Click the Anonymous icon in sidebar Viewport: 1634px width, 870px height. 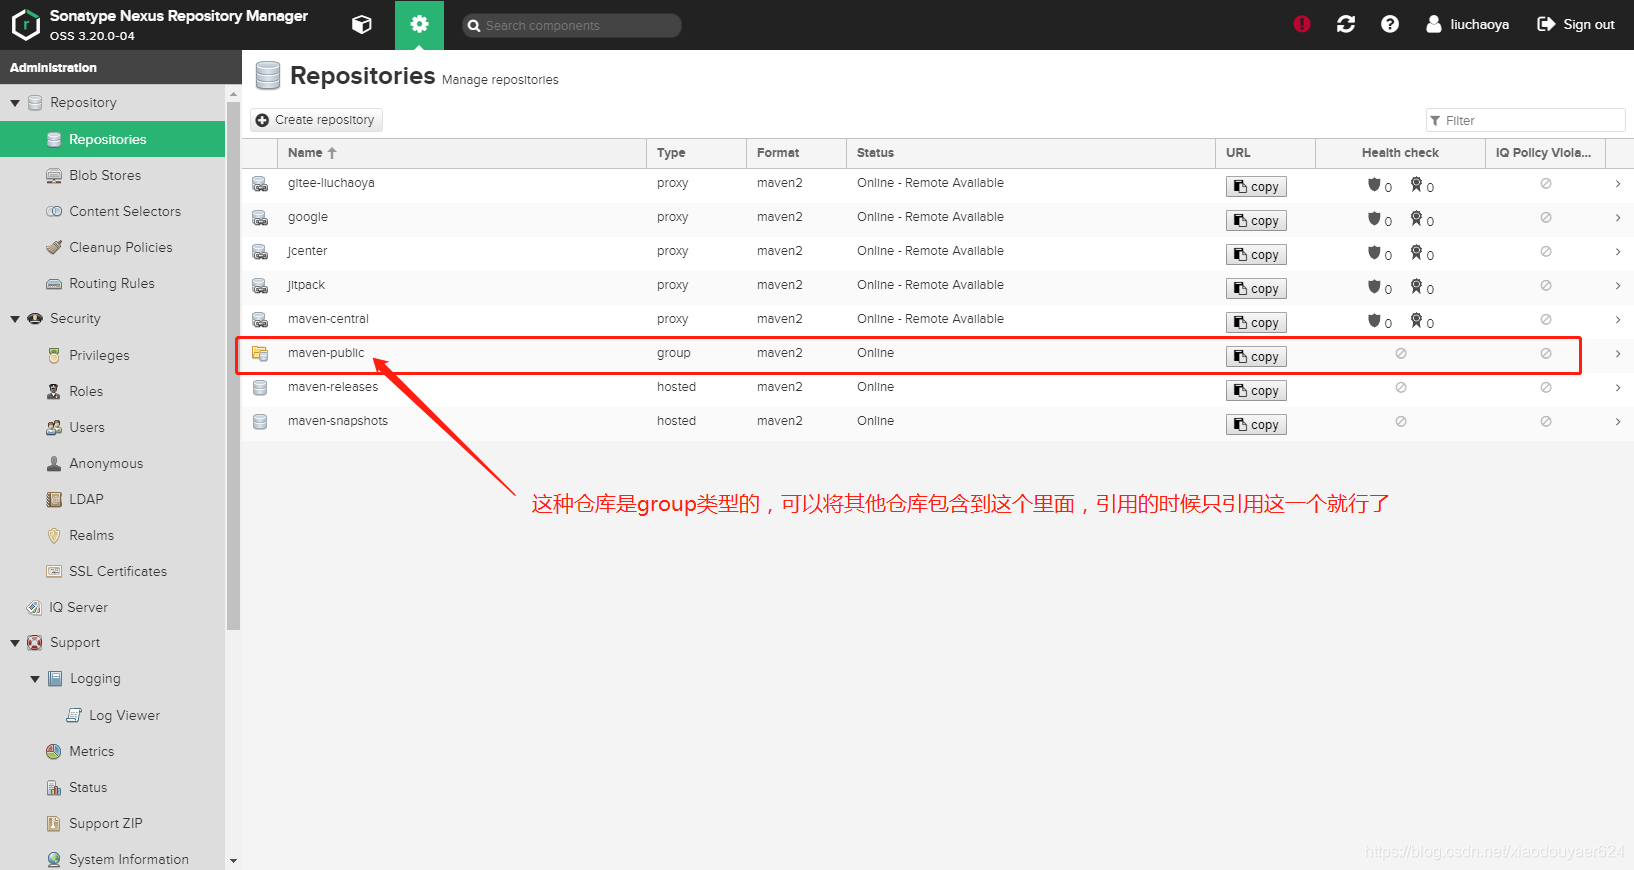54,463
